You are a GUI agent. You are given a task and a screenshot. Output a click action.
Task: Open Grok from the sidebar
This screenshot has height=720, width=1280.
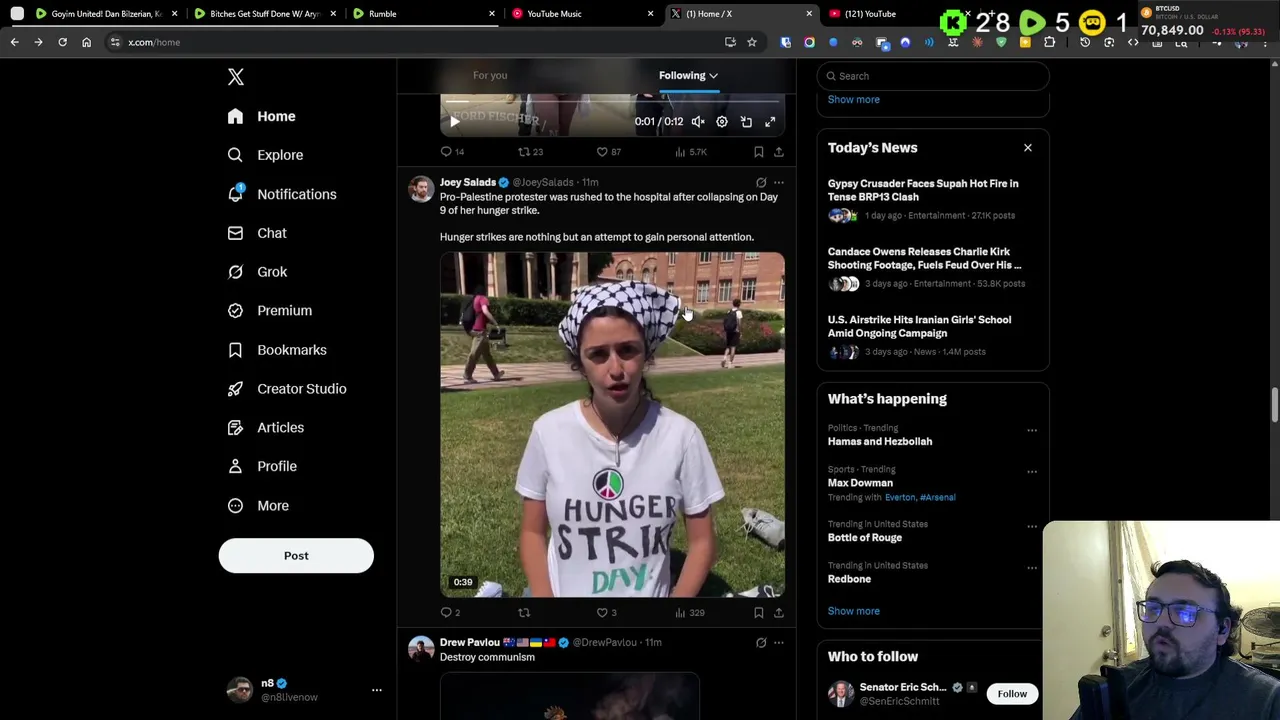pos(257,272)
